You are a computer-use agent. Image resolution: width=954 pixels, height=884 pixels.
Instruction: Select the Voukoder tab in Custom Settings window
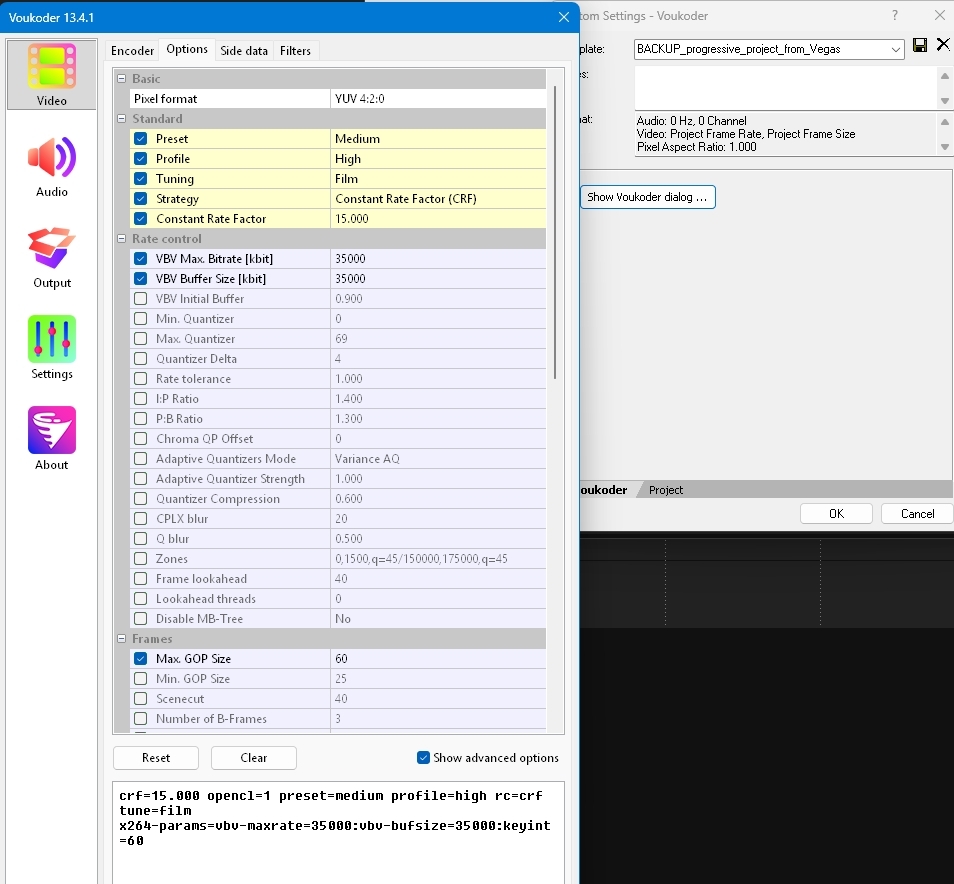605,490
